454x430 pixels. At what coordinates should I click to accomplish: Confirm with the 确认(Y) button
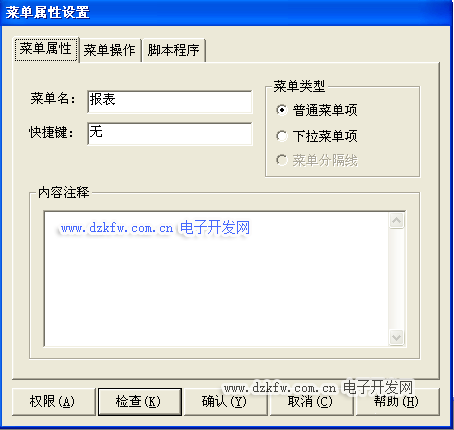tap(226, 402)
